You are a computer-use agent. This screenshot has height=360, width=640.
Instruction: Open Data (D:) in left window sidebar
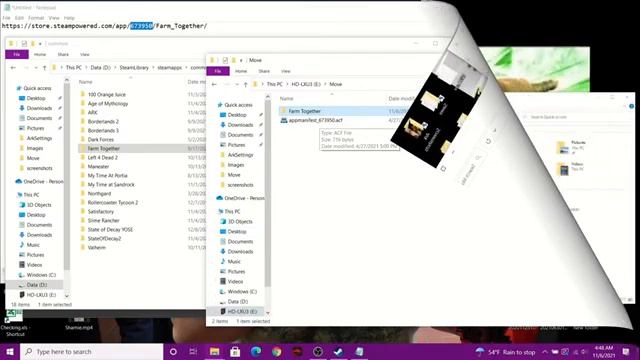point(37,284)
